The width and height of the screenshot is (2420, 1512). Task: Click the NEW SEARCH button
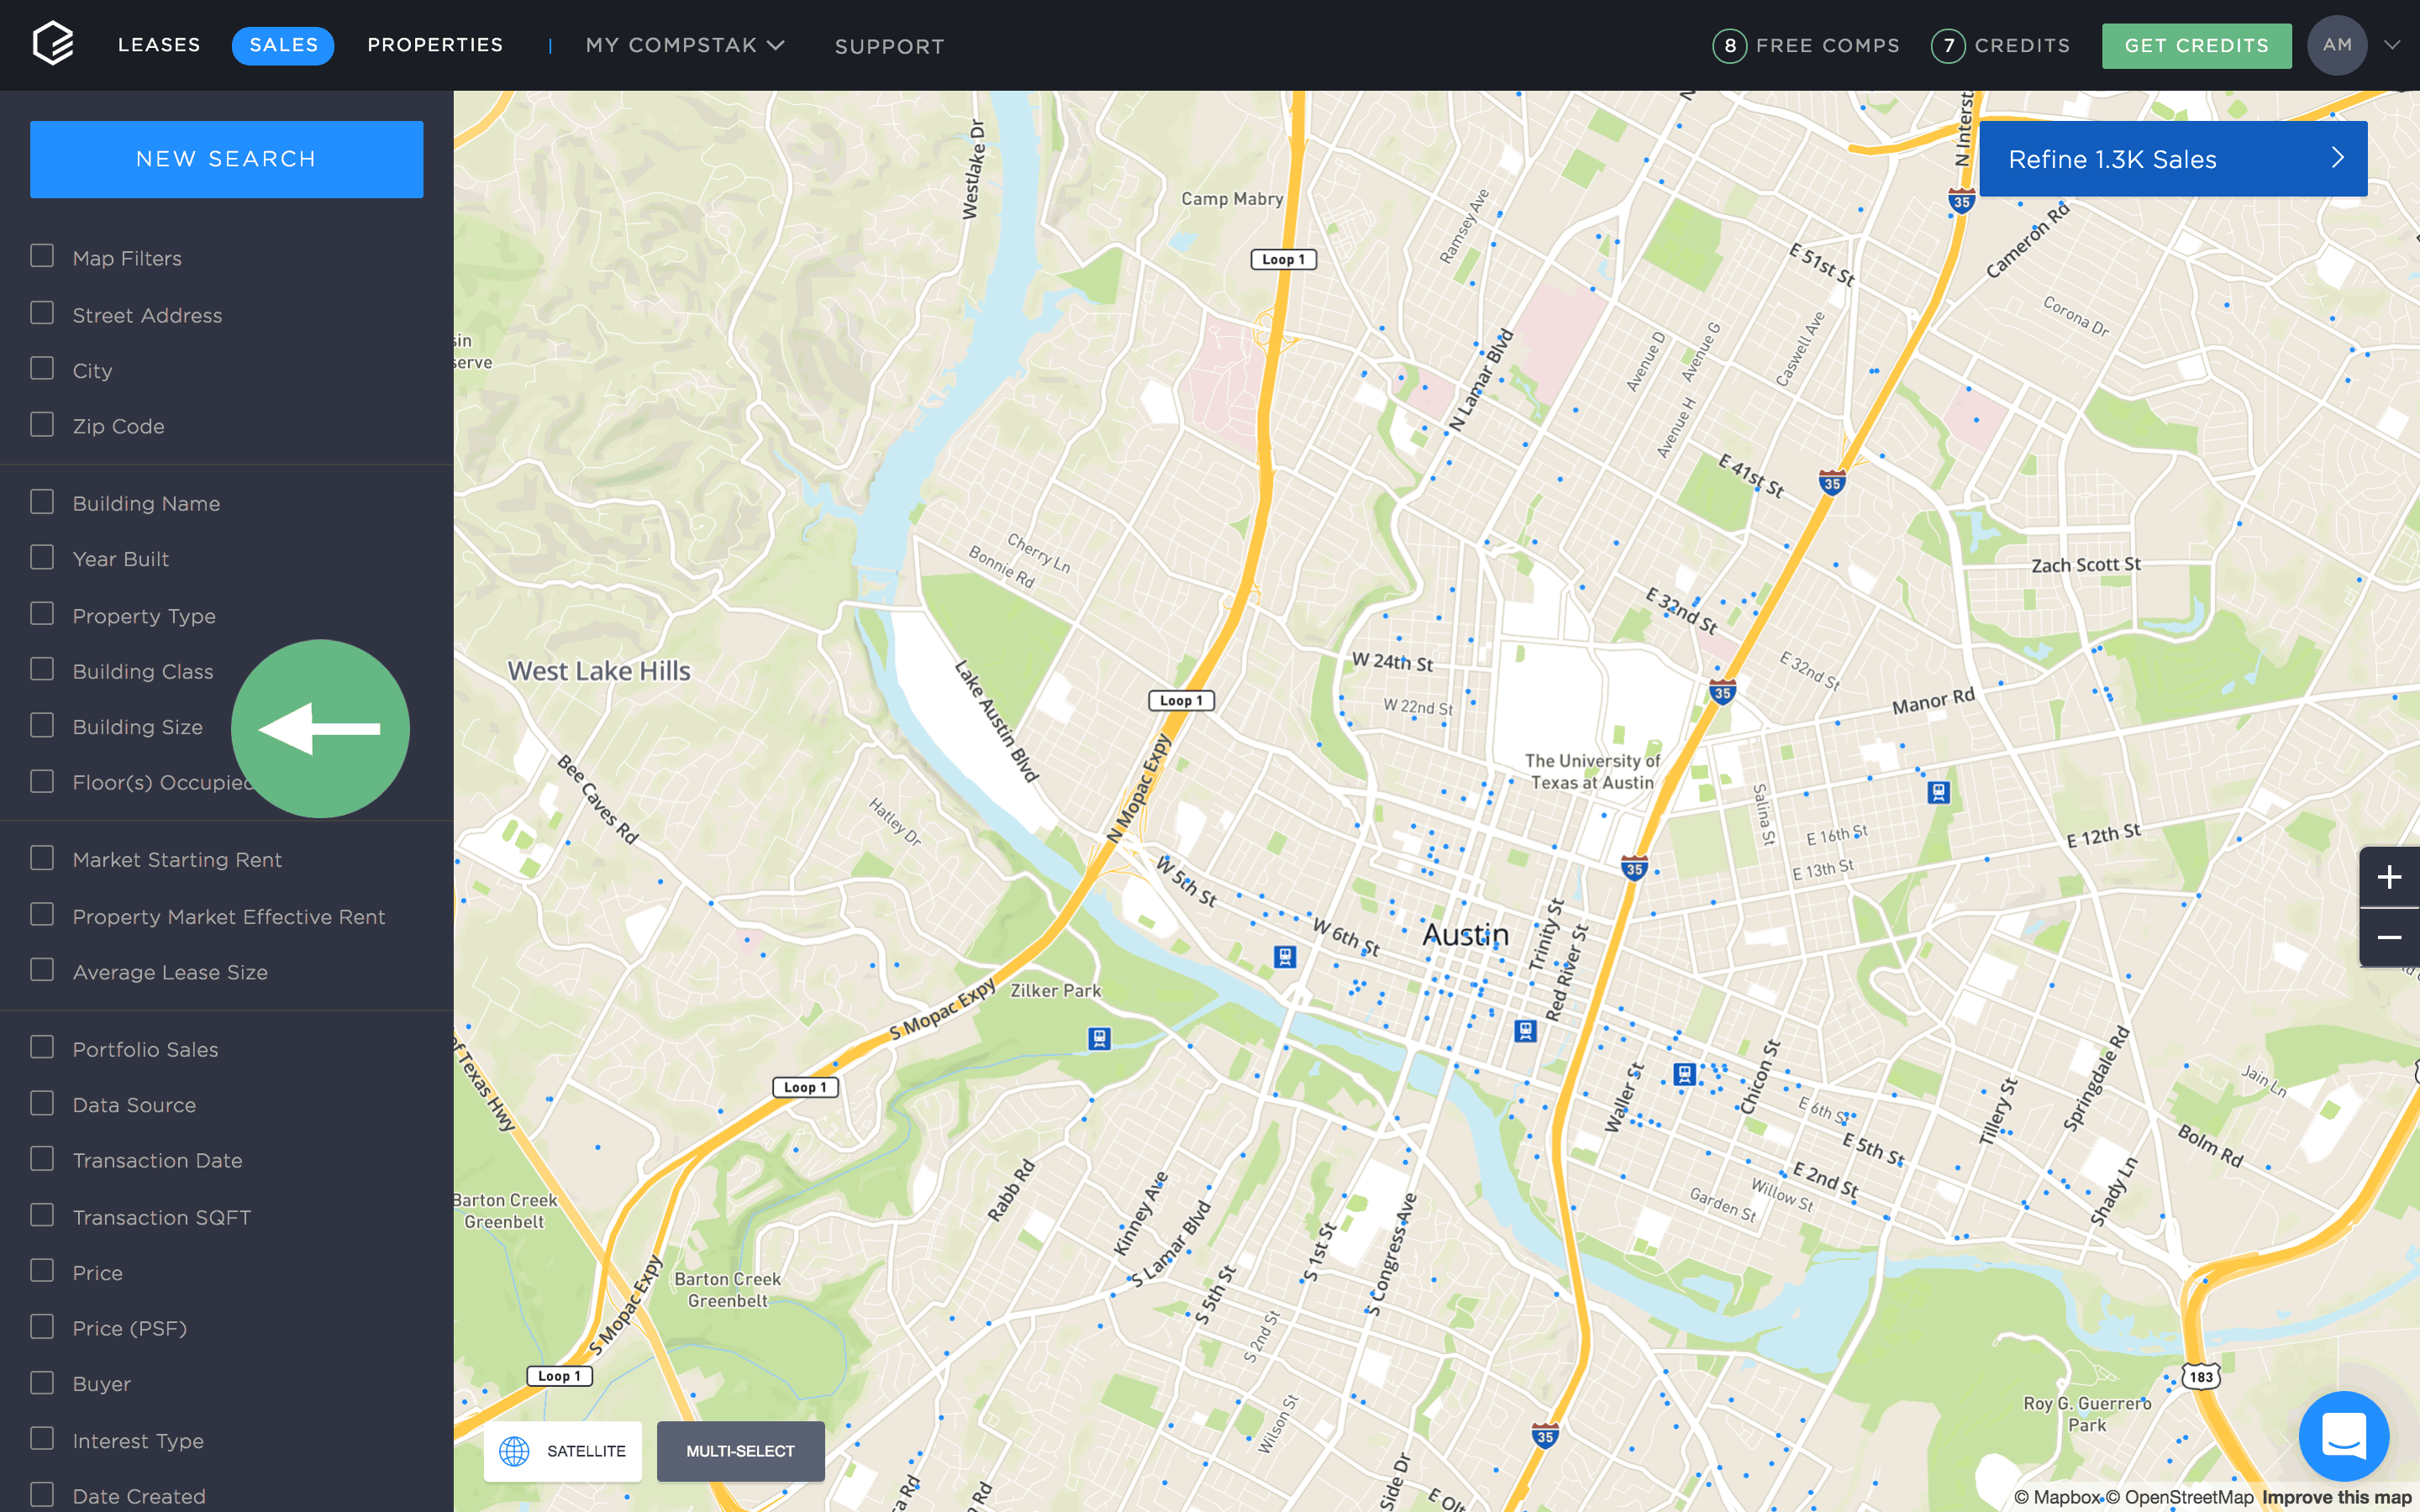(227, 159)
